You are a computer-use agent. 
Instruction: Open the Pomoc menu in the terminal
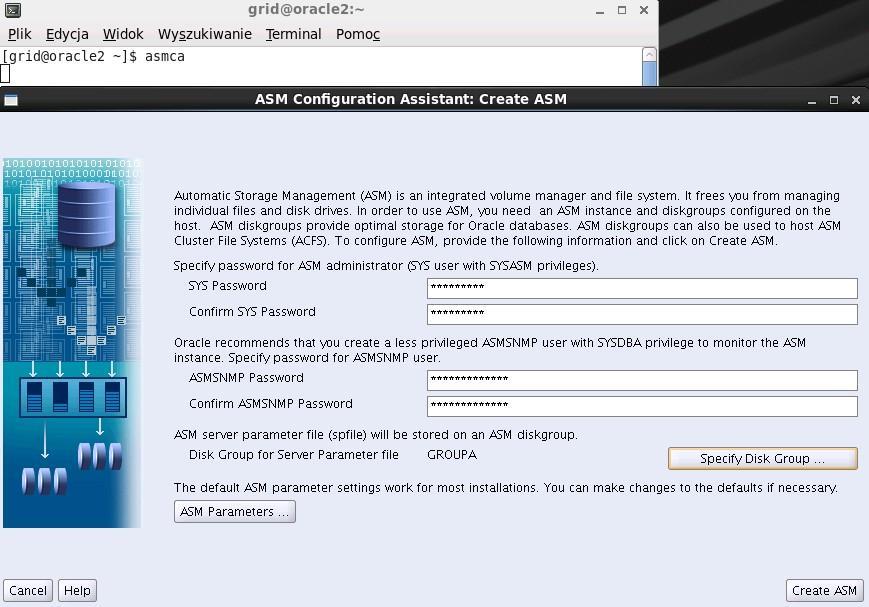[357, 34]
